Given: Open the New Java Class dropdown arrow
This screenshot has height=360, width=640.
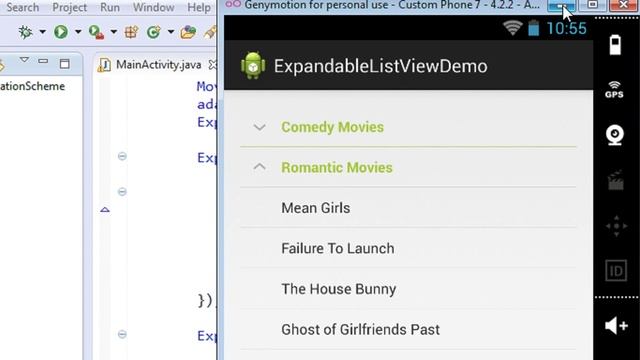Looking at the screenshot, I should click(171, 32).
